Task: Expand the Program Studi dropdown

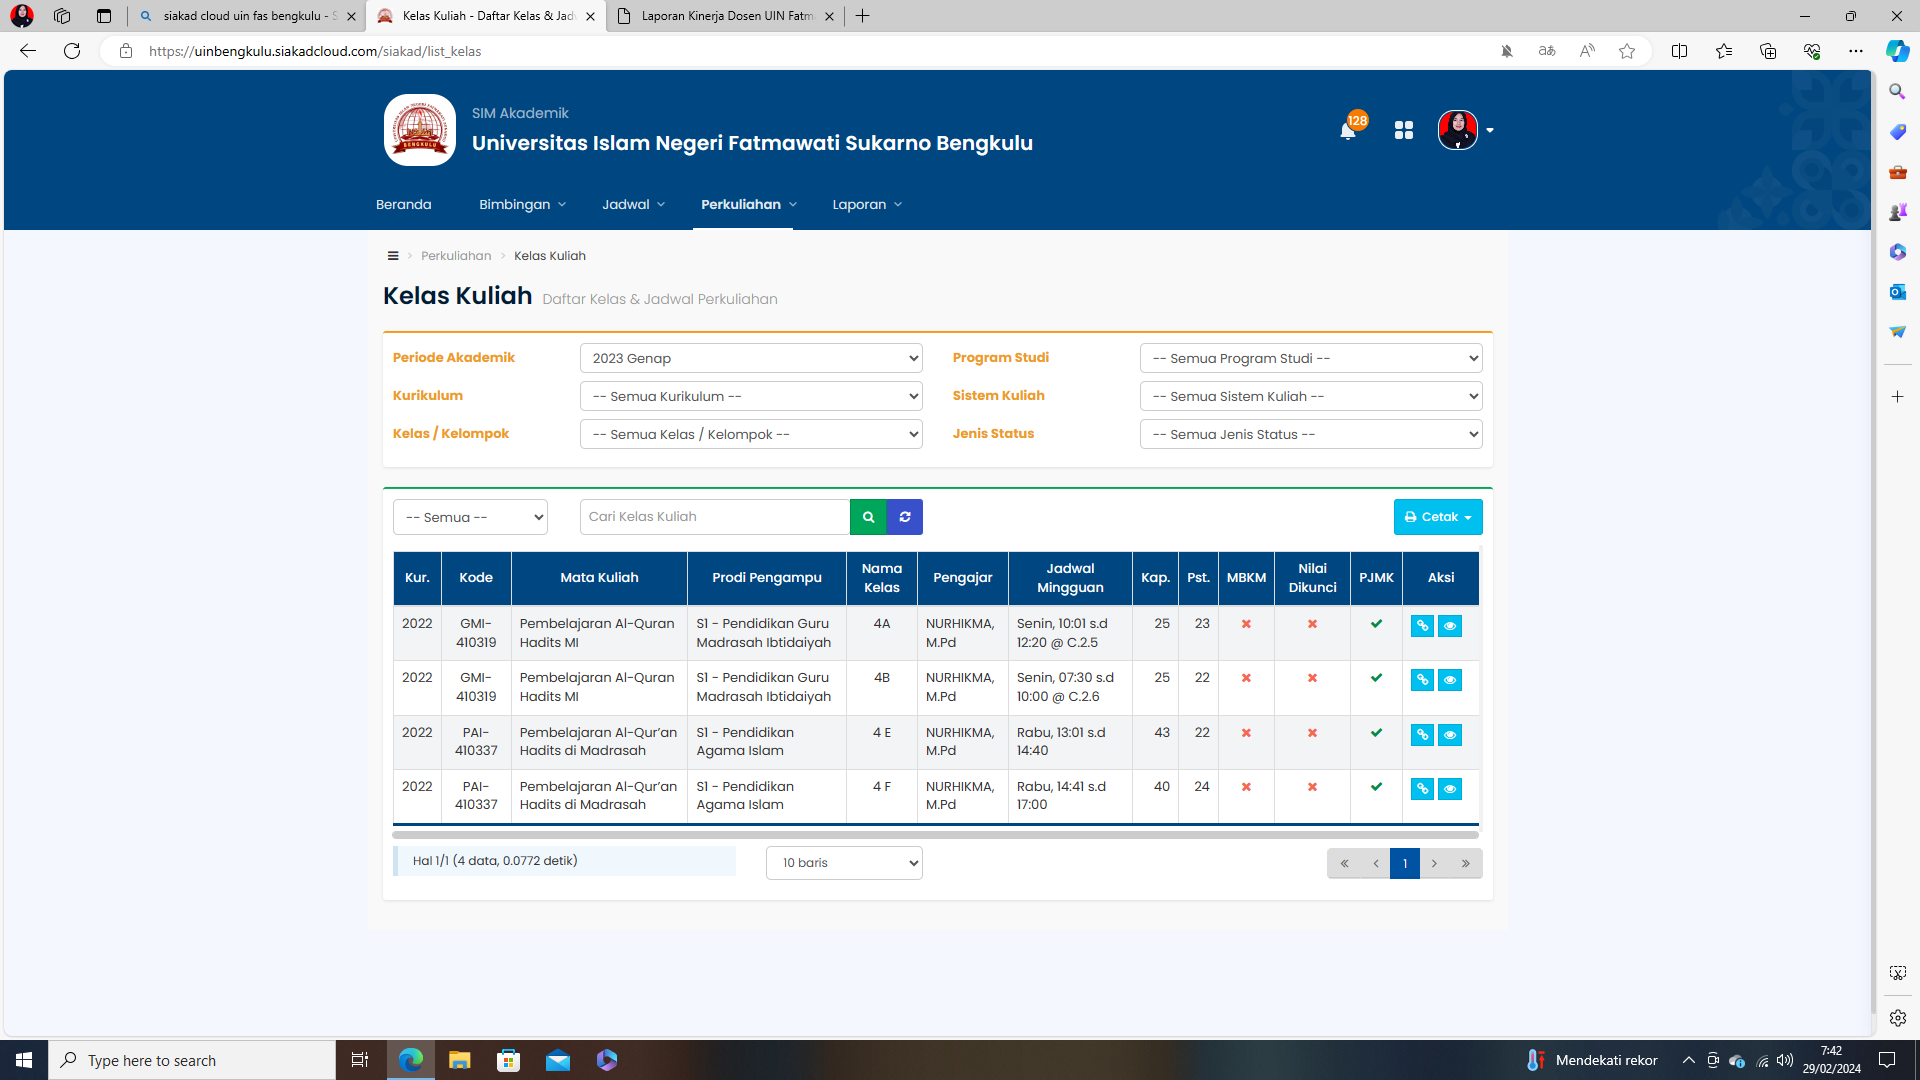Action: tap(1310, 358)
